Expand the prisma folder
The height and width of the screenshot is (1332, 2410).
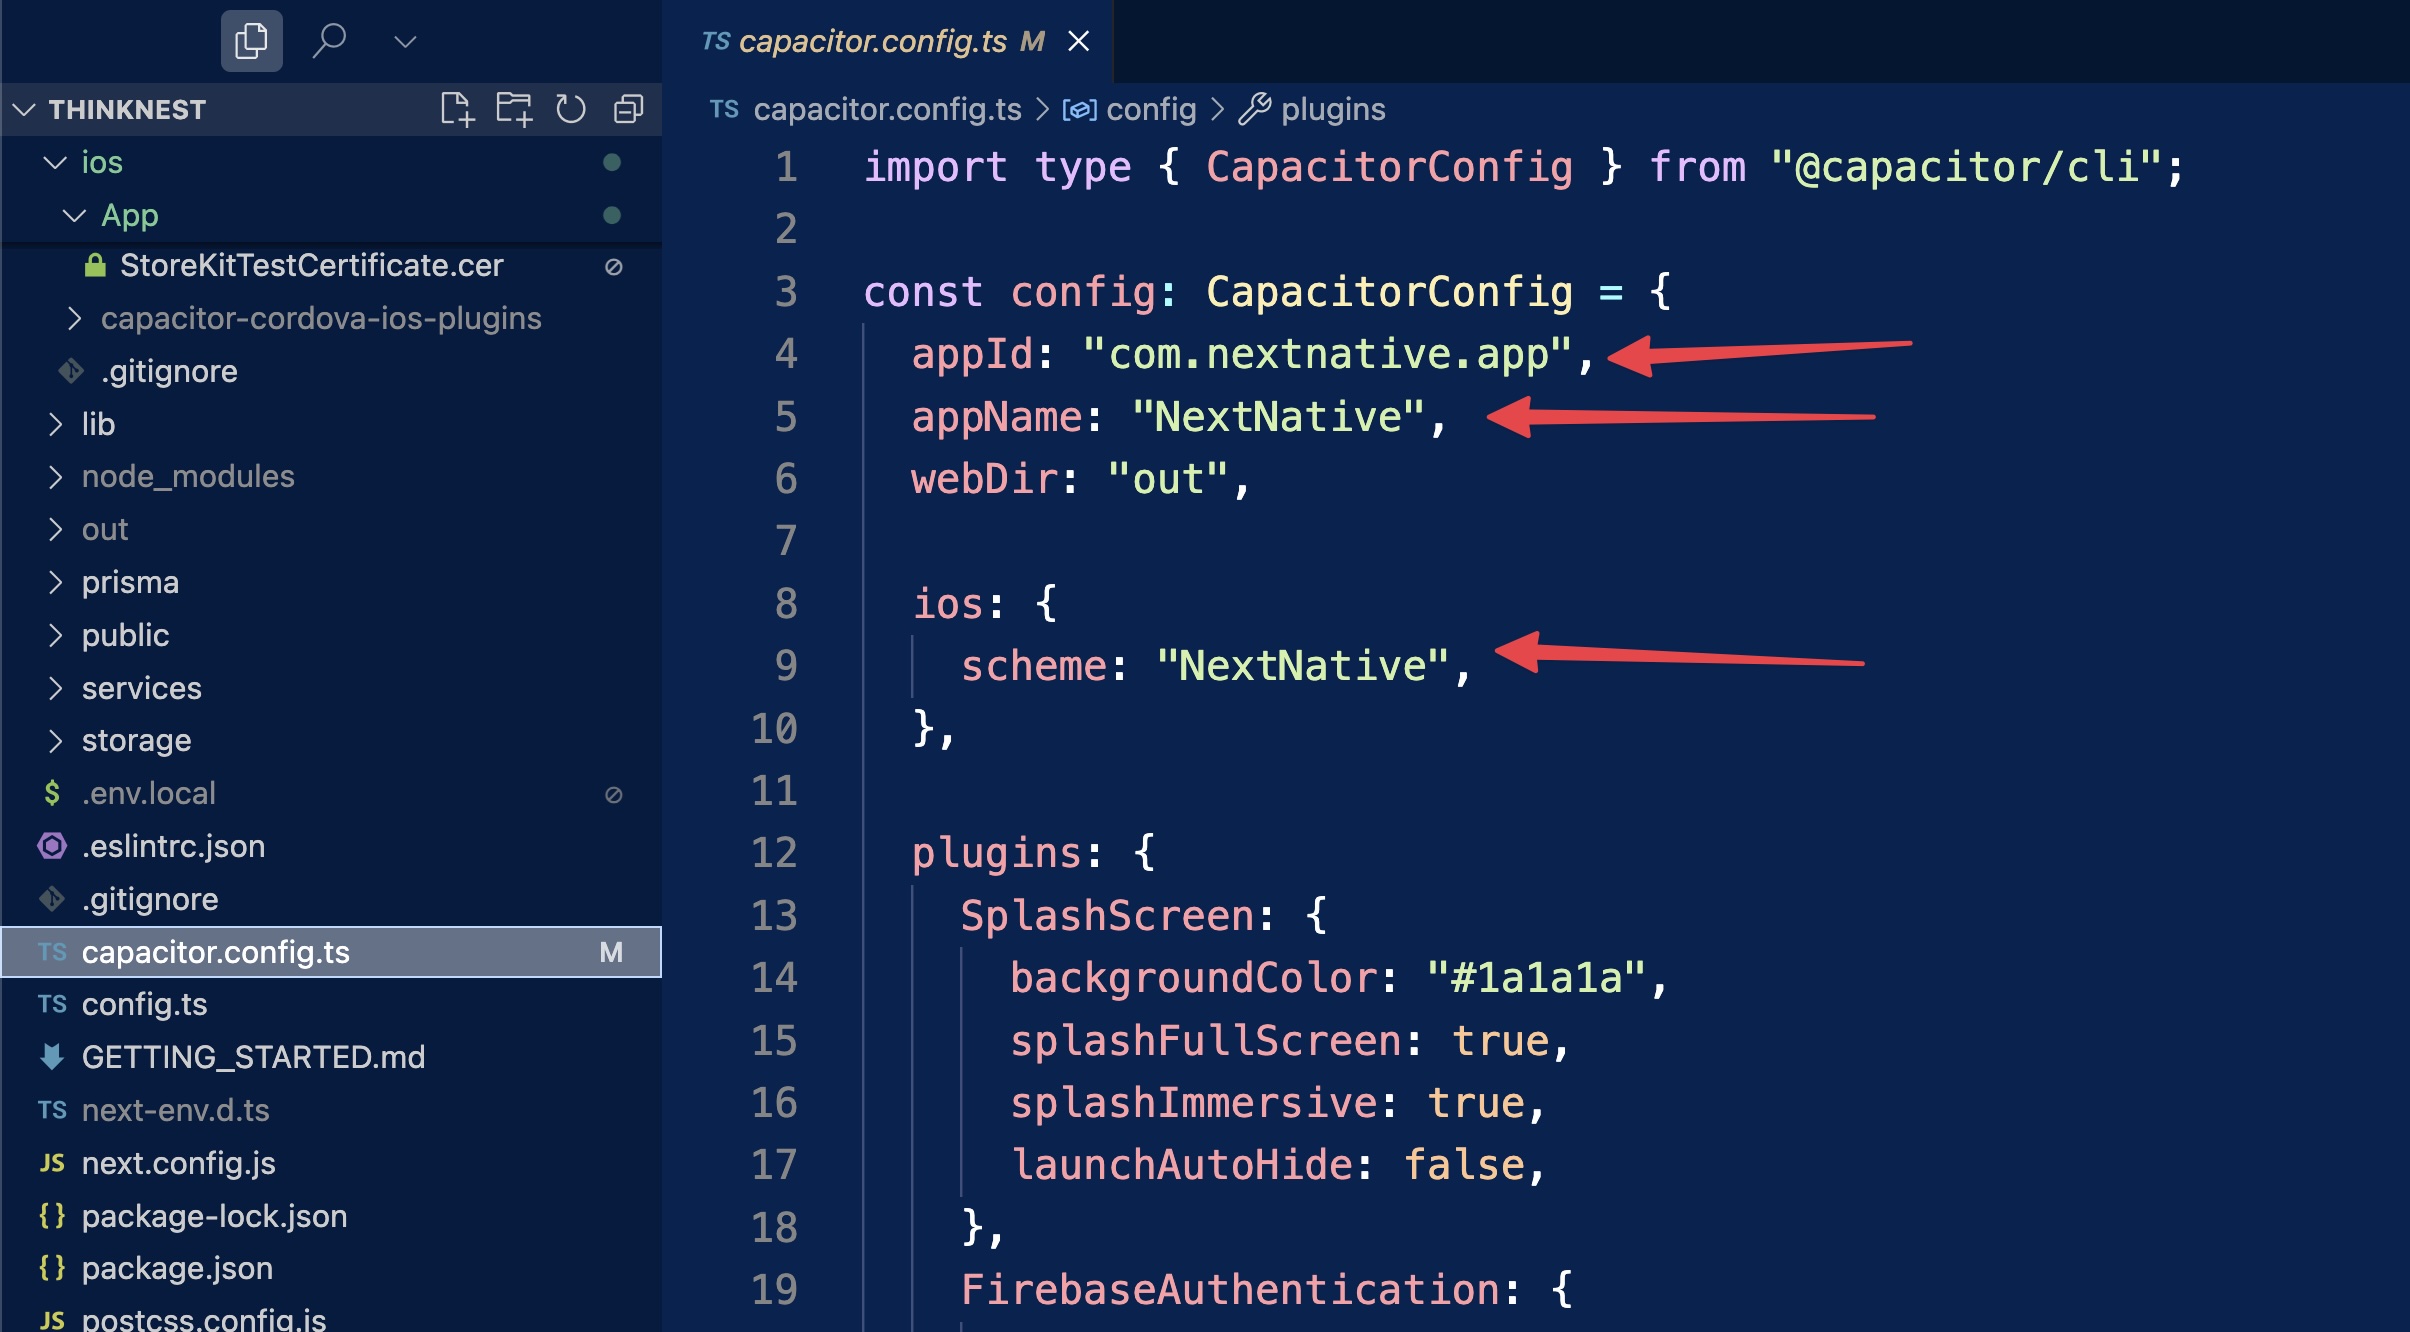(x=130, y=582)
